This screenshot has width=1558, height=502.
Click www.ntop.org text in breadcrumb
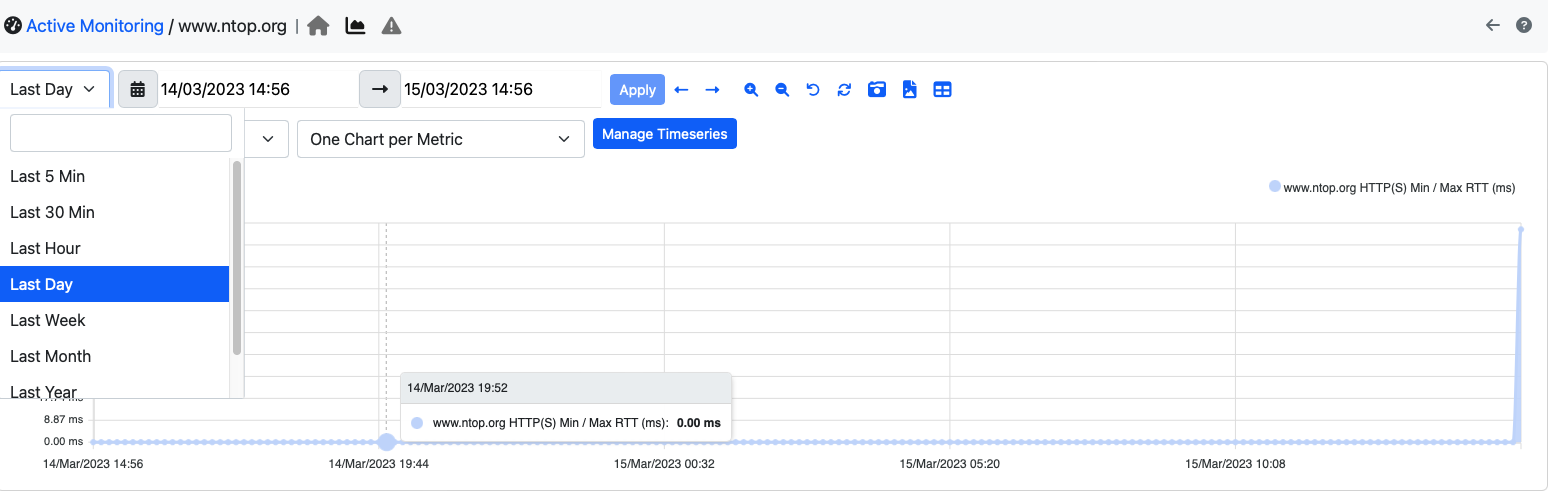tap(233, 26)
